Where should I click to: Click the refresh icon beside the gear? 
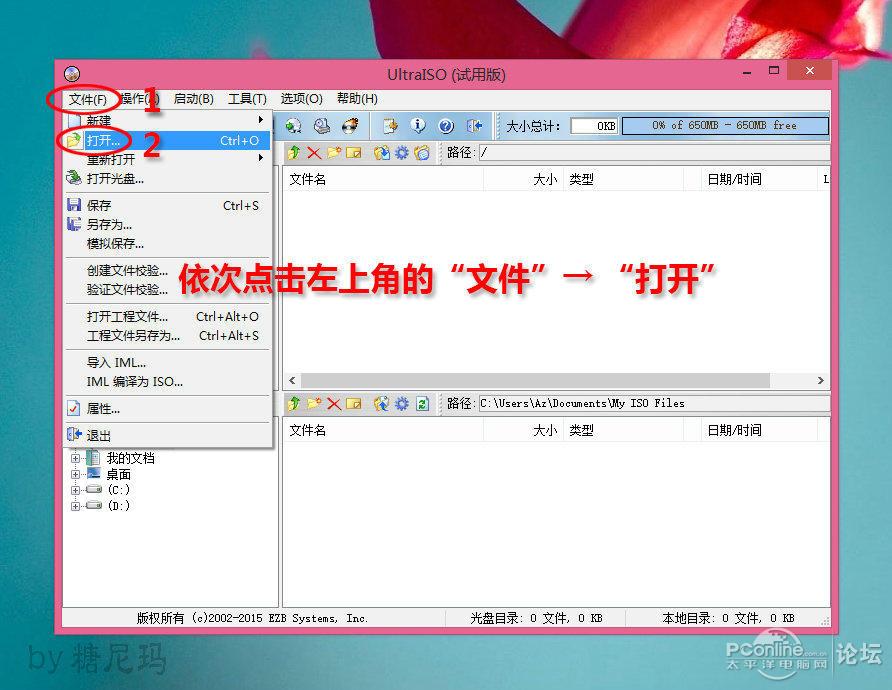pyautogui.click(x=421, y=403)
